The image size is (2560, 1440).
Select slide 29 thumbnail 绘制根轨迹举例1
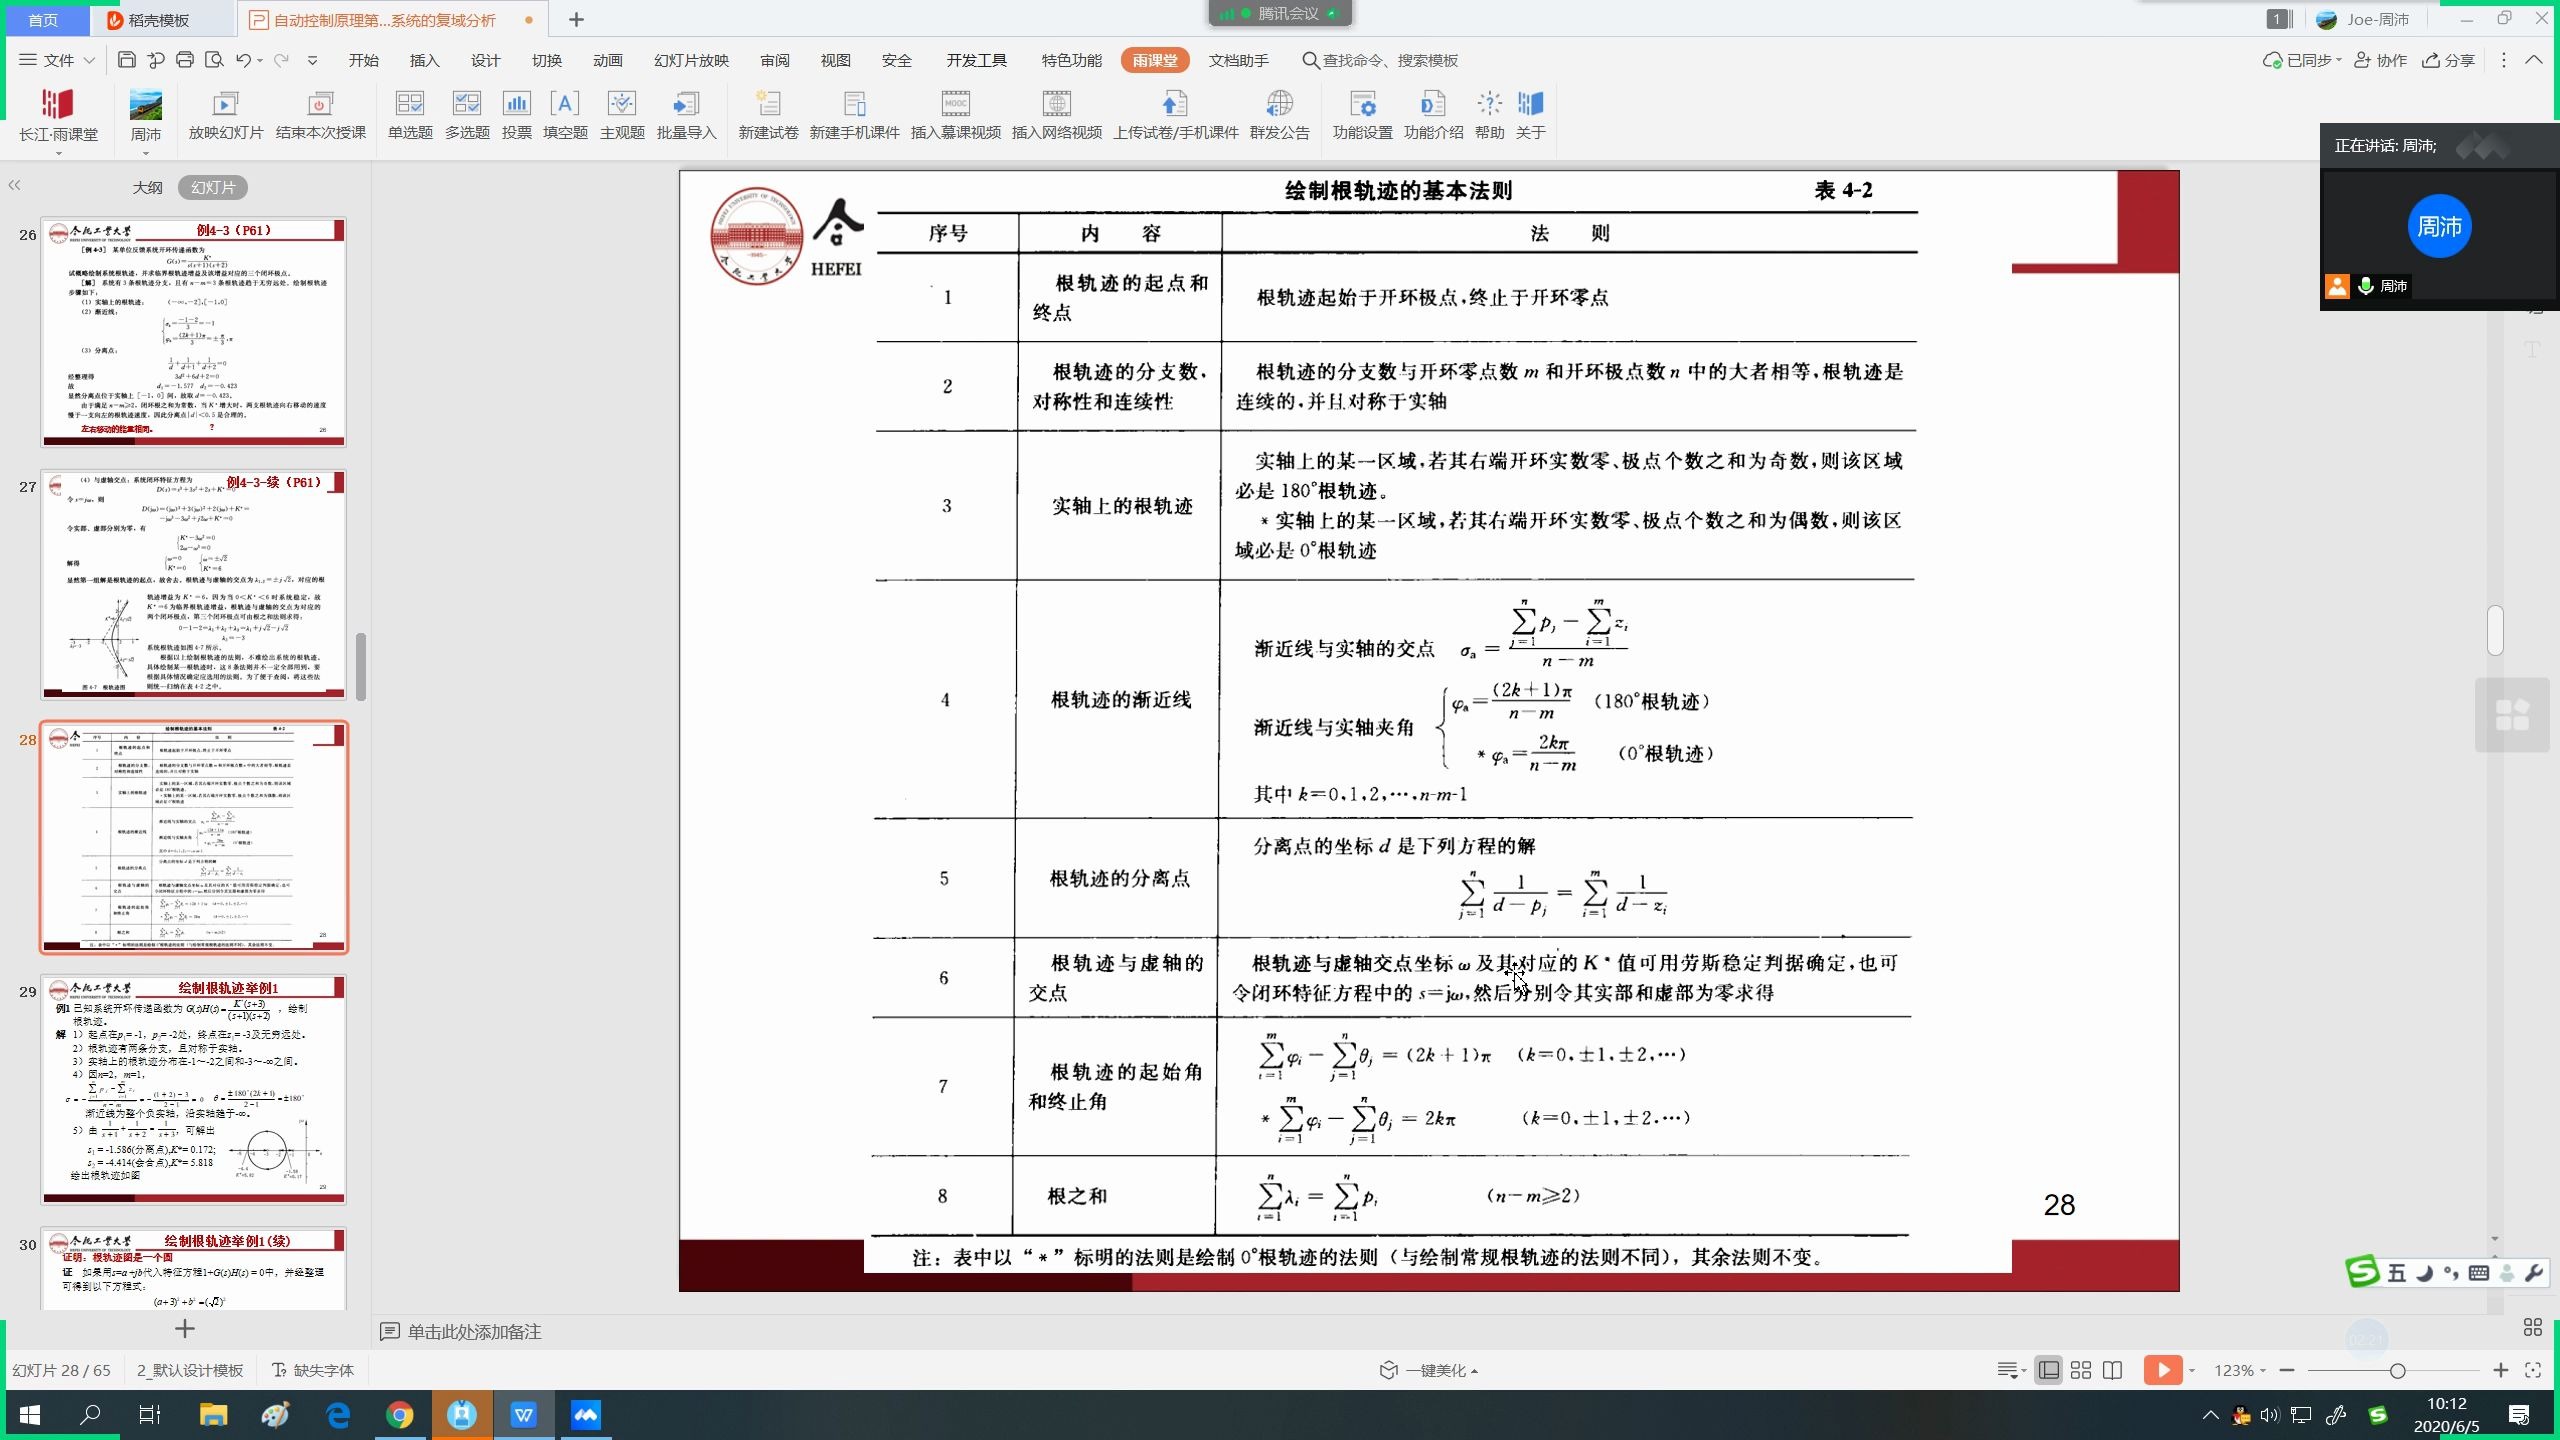point(194,1090)
